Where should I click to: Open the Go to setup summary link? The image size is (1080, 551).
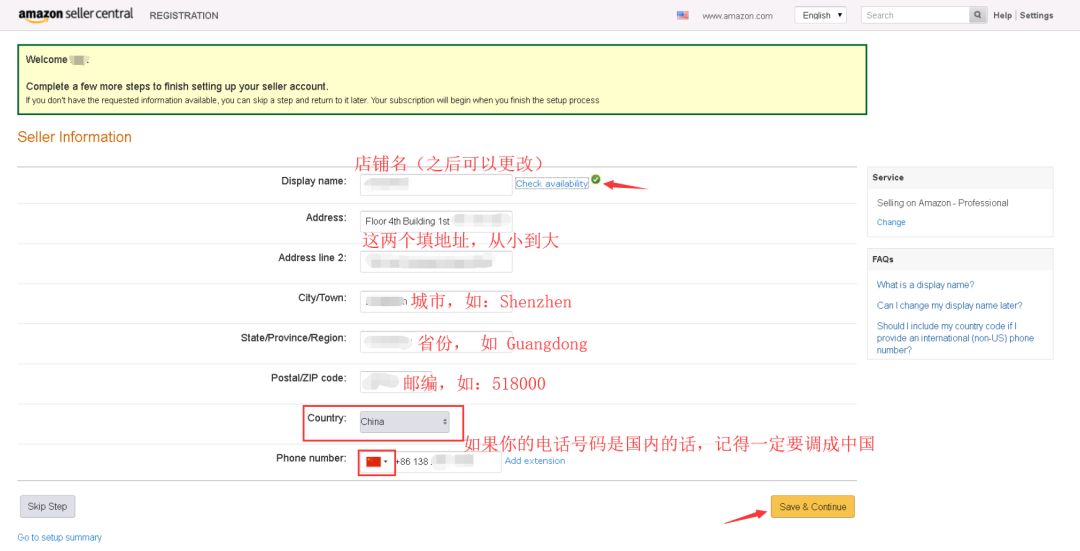coord(59,538)
